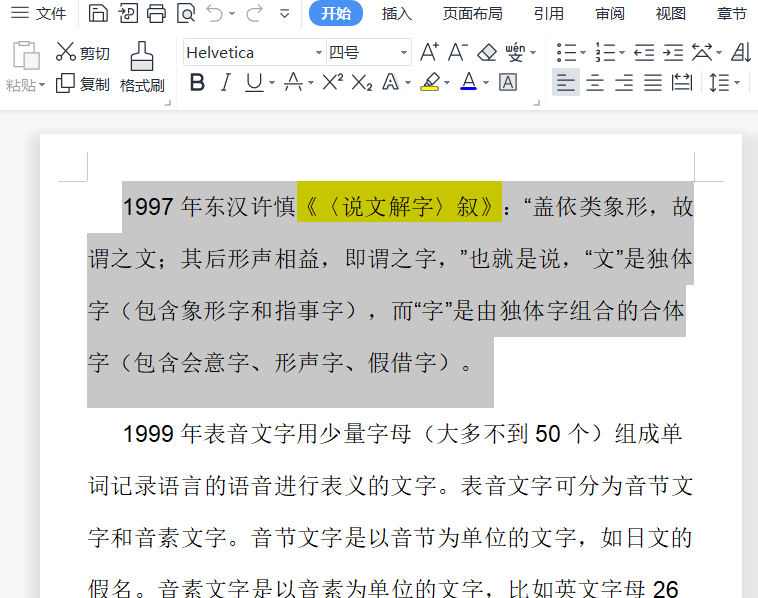This screenshot has height=598, width=758.
Task: Toggle superscript X² icon
Action: point(333,83)
